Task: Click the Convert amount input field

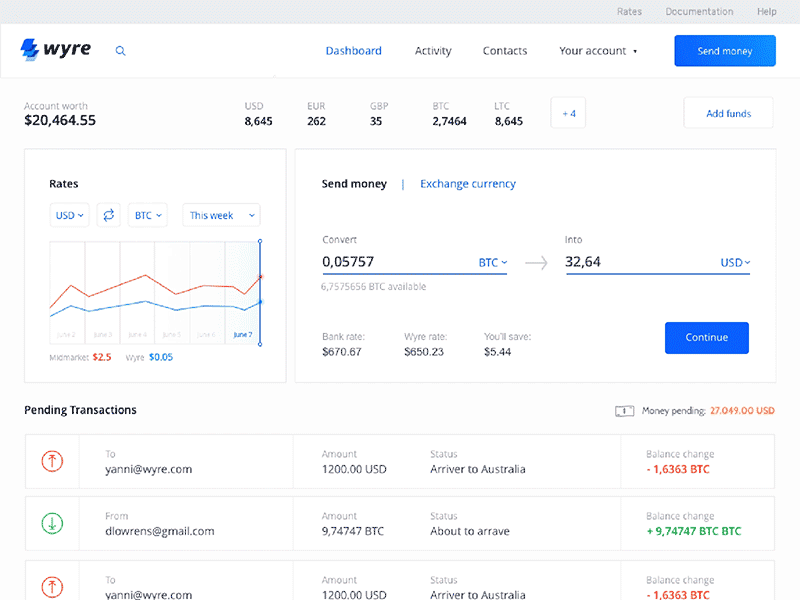Action: point(395,262)
